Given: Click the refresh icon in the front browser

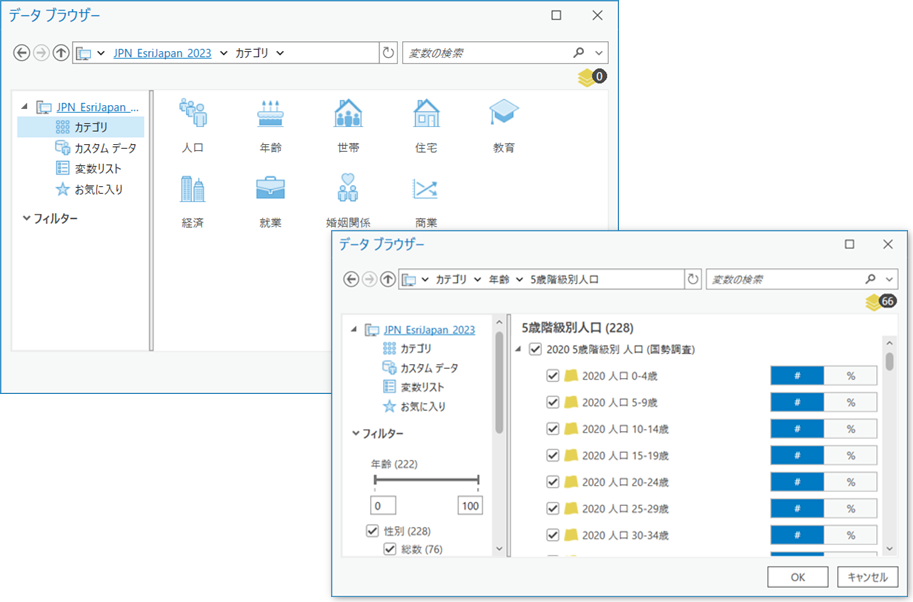Looking at the screenshot, I should pos(693,279).
